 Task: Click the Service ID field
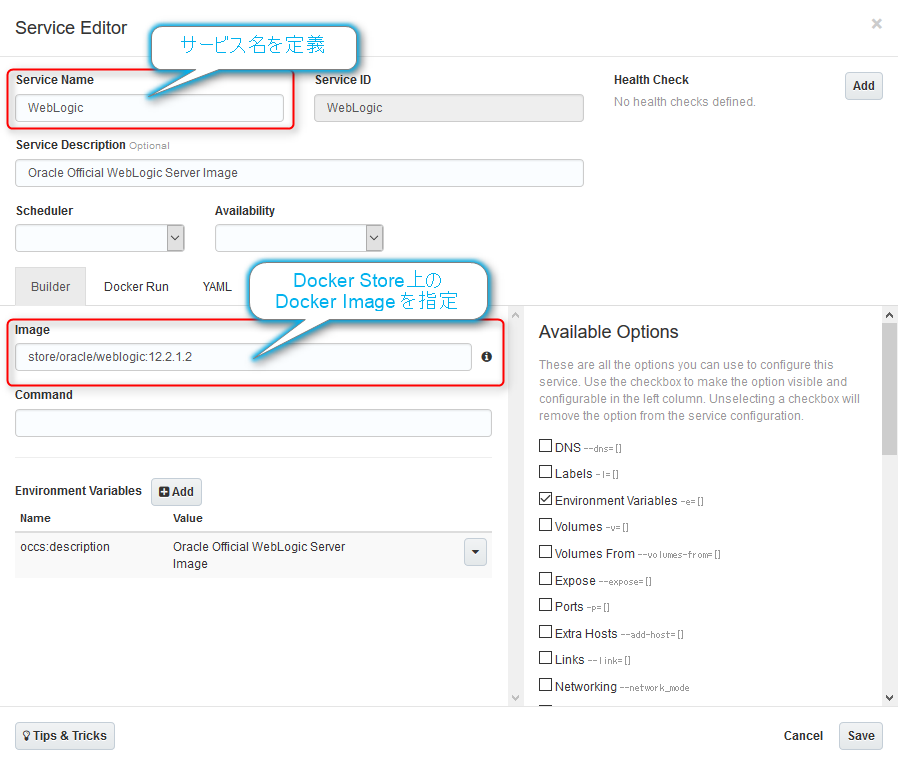tap(449, 108)
